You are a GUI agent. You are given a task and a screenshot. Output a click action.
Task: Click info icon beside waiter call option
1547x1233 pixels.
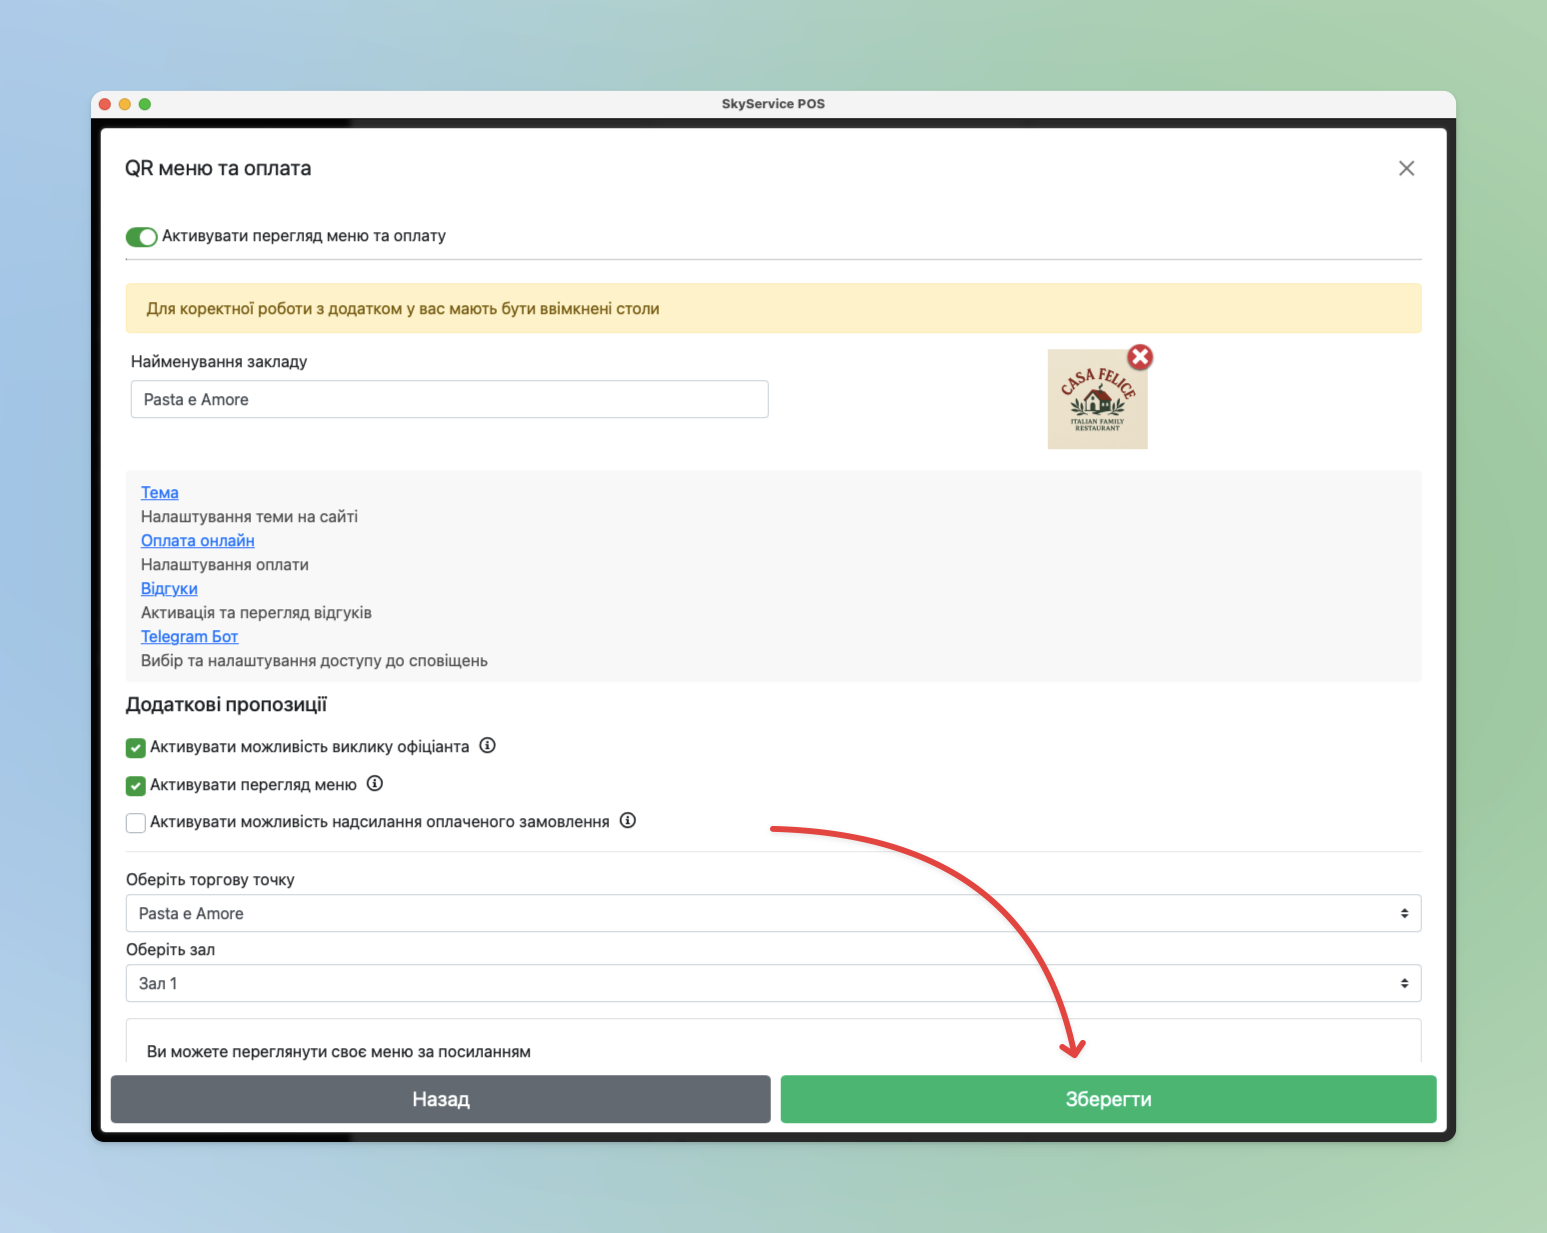tap(487, 746)
